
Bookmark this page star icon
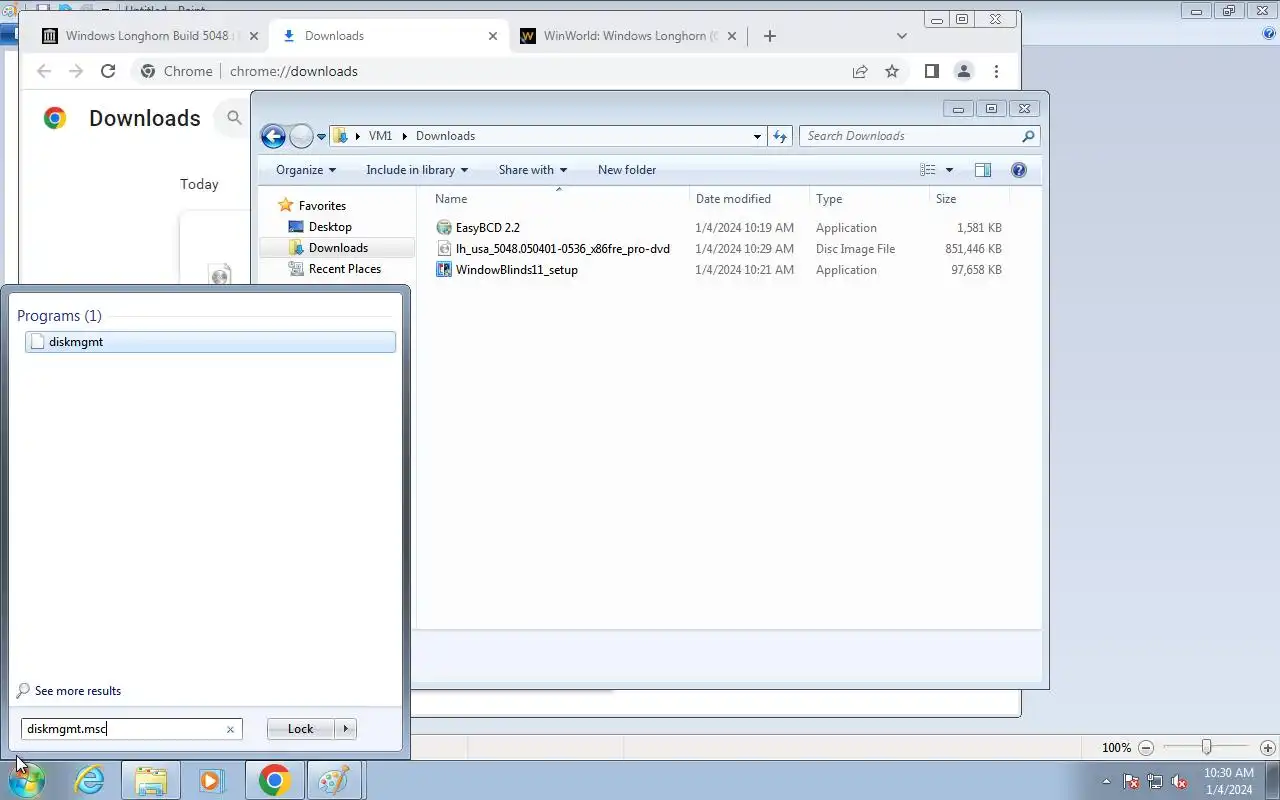click(892, 71)
